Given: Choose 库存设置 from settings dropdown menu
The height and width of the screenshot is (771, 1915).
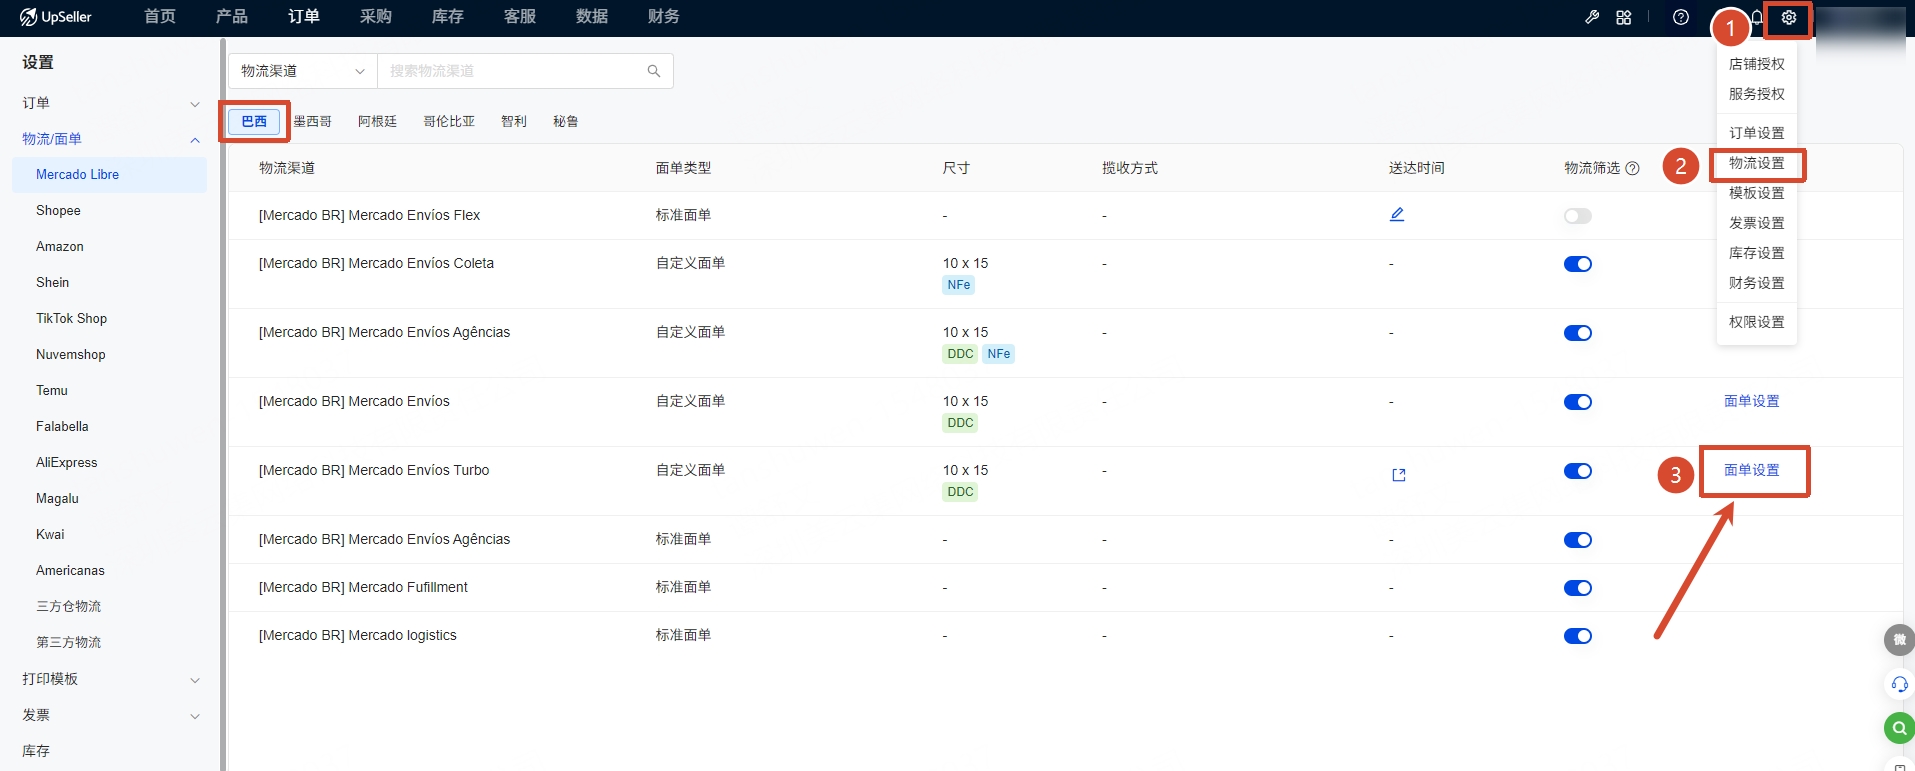Looking at the screenshot, I should (1757, 253).
